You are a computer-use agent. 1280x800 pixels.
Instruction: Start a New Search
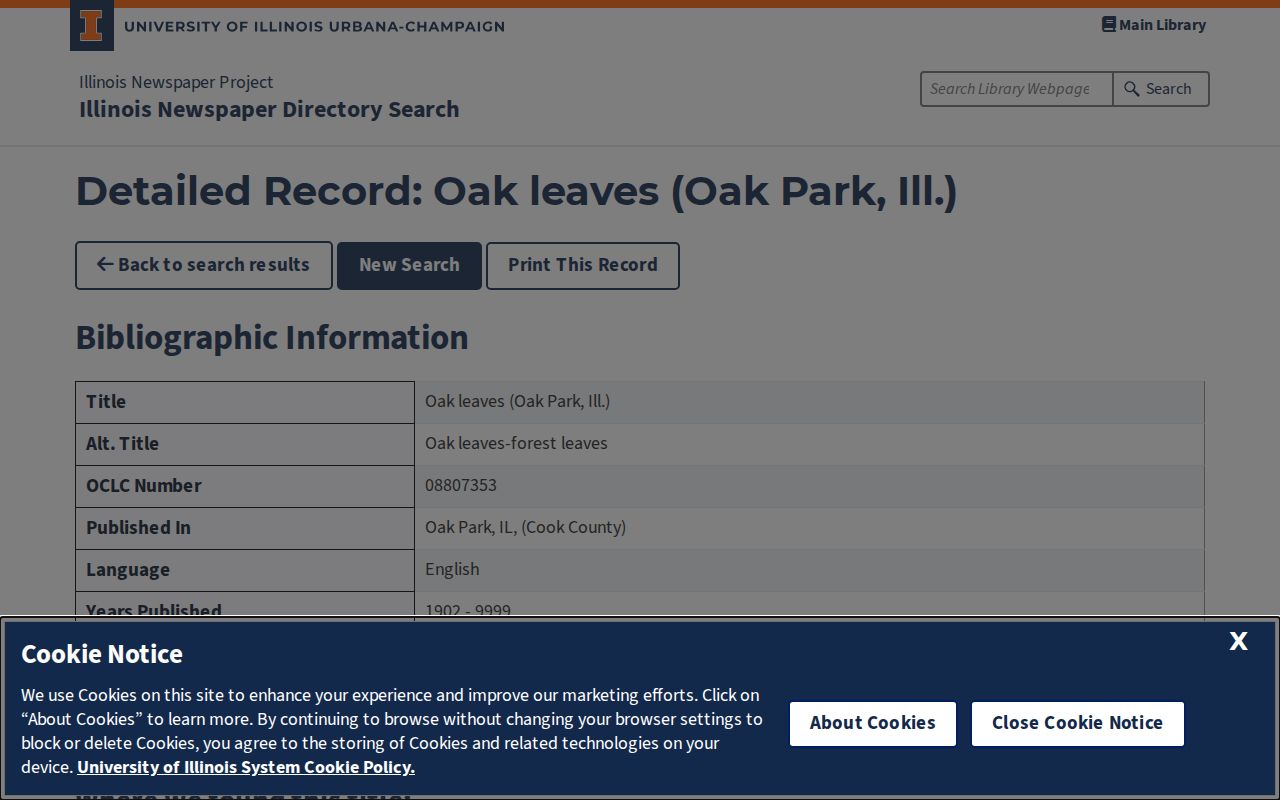(409, 266)
